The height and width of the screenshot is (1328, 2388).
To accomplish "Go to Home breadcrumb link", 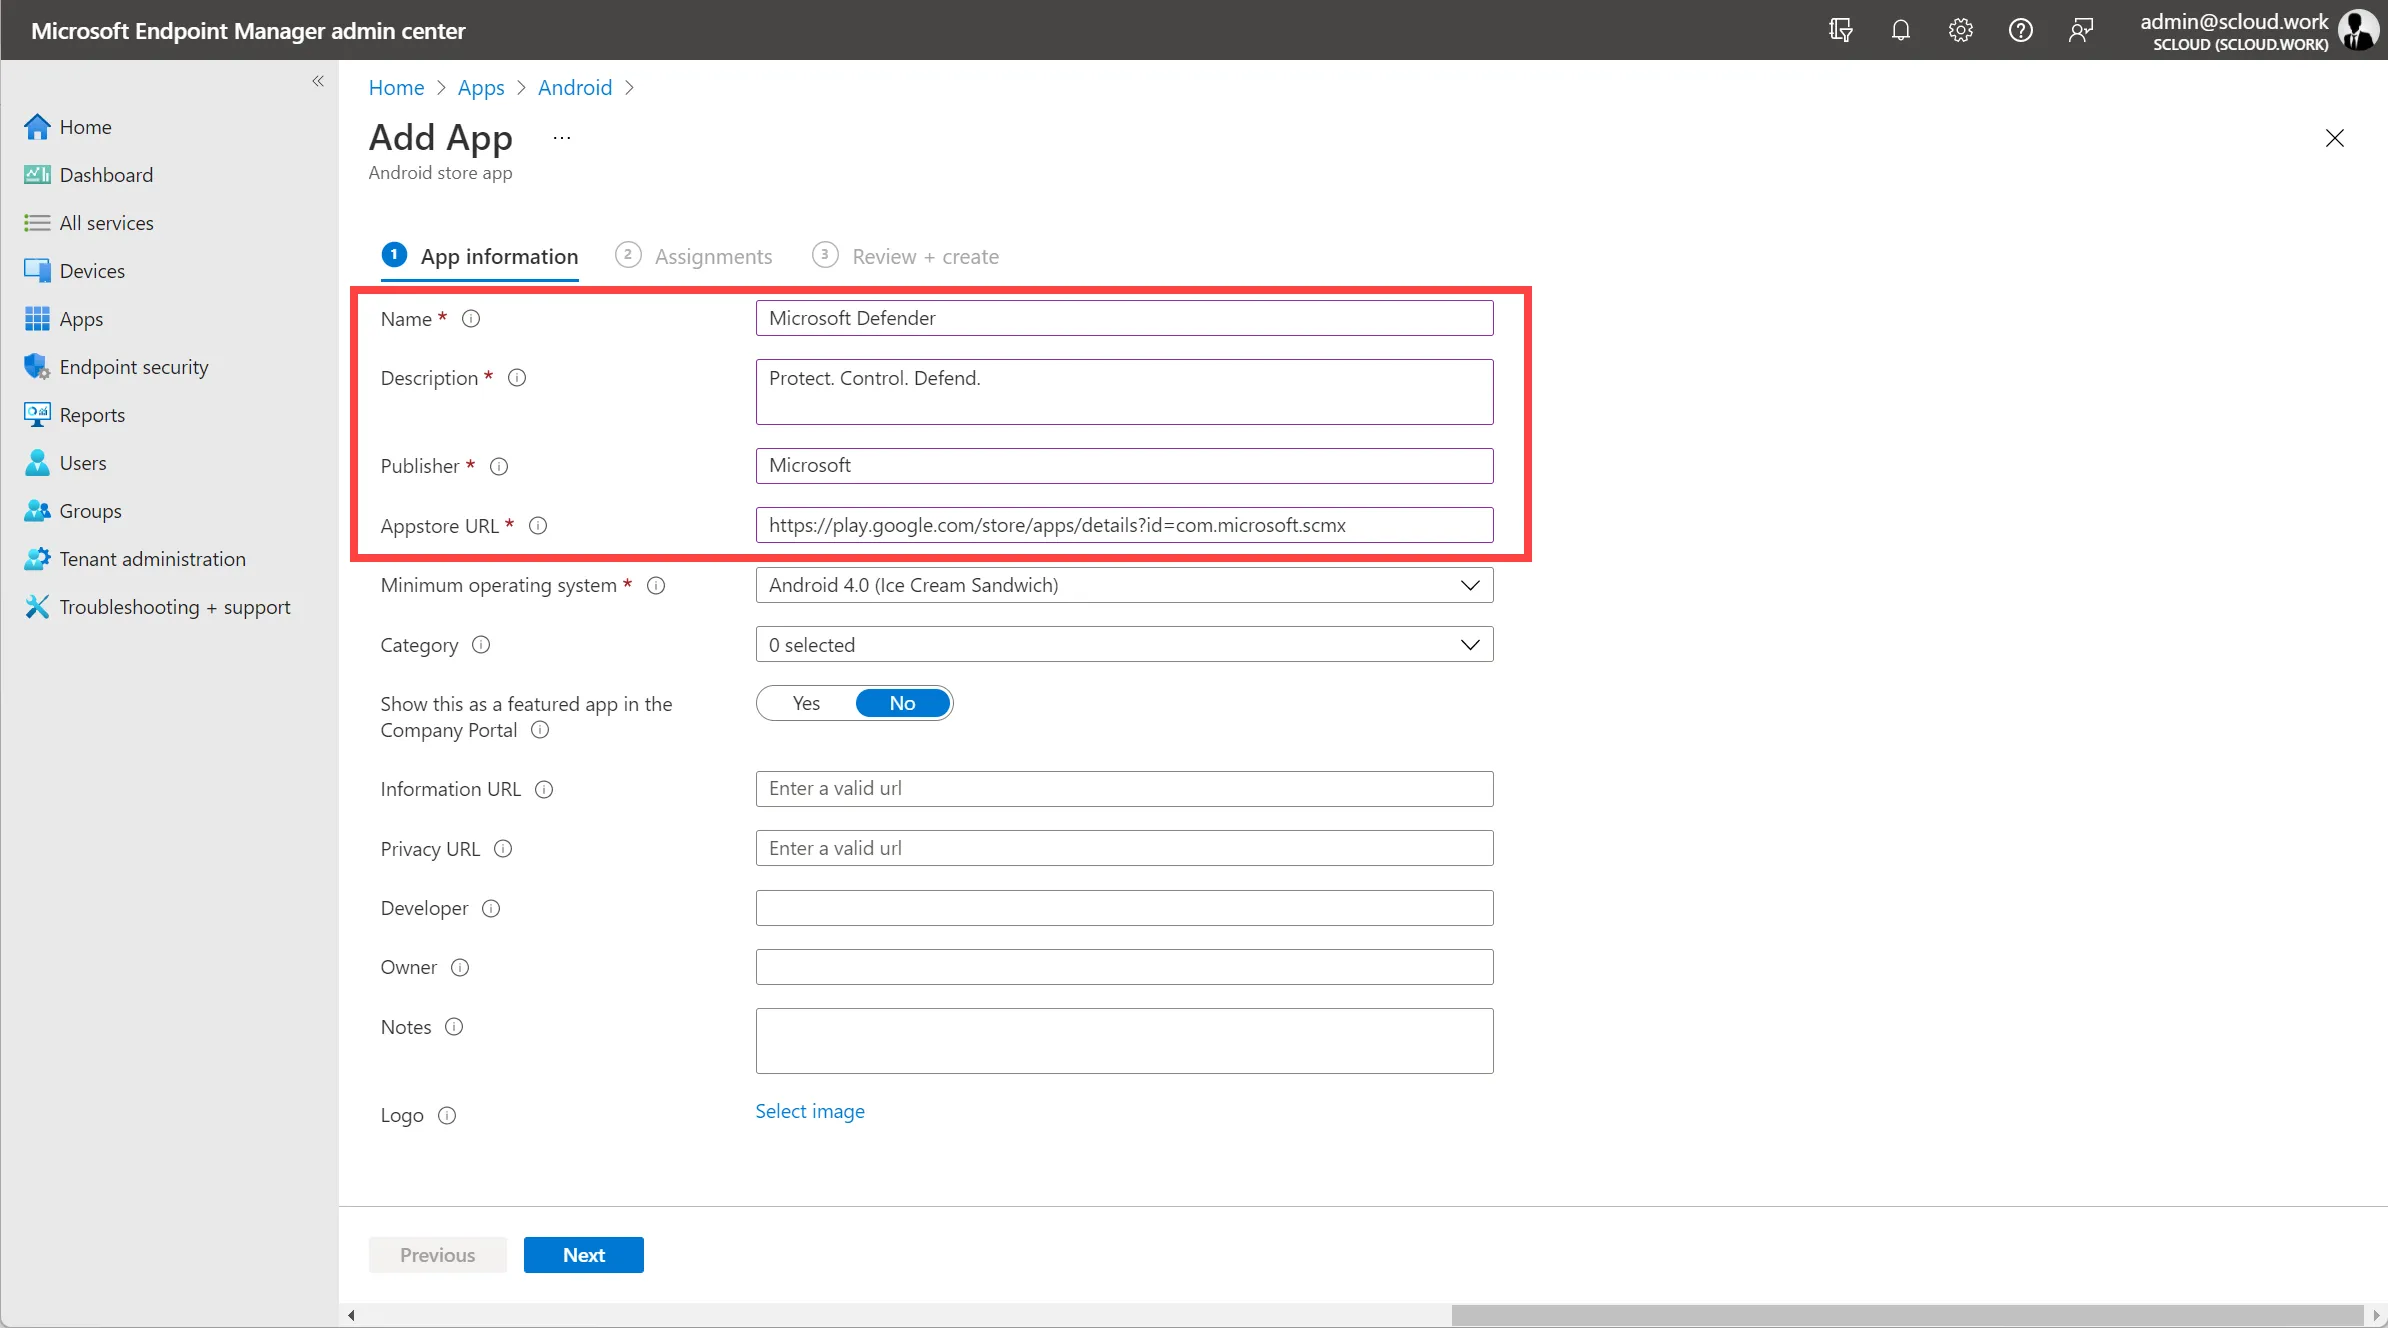I will click(396, 88).
